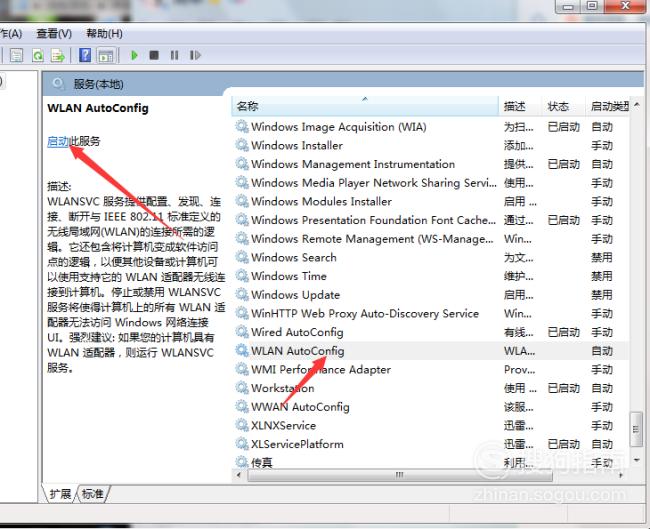The width and height of the screenshot is (650, 529).
Task: Select Windows Image Acquisition (WIA) row
Action: pyautogui.click(x=430, y=126)
